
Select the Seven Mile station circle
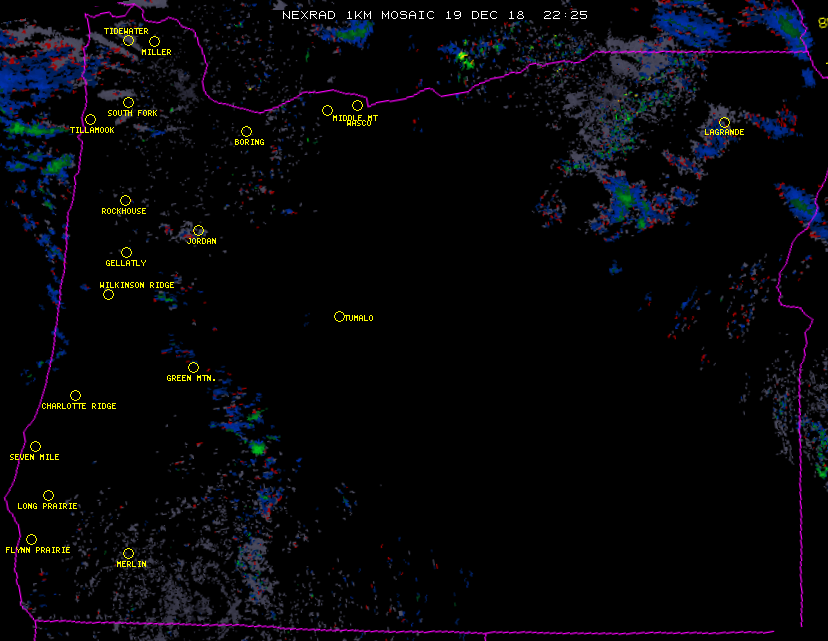(x=35, y=446)
